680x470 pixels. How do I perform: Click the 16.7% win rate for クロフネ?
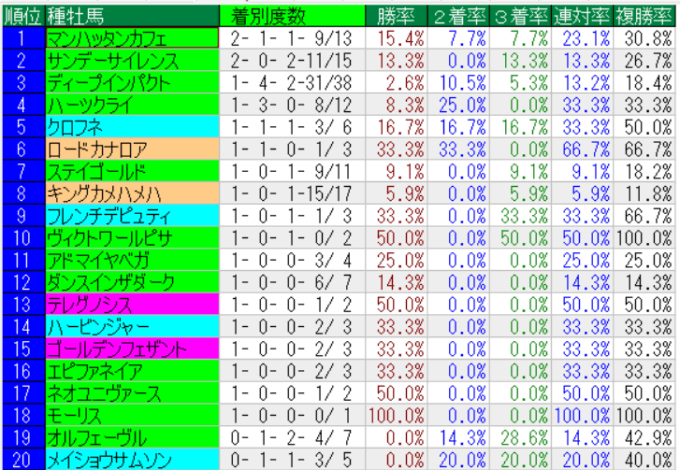click(x=396, y=127)
